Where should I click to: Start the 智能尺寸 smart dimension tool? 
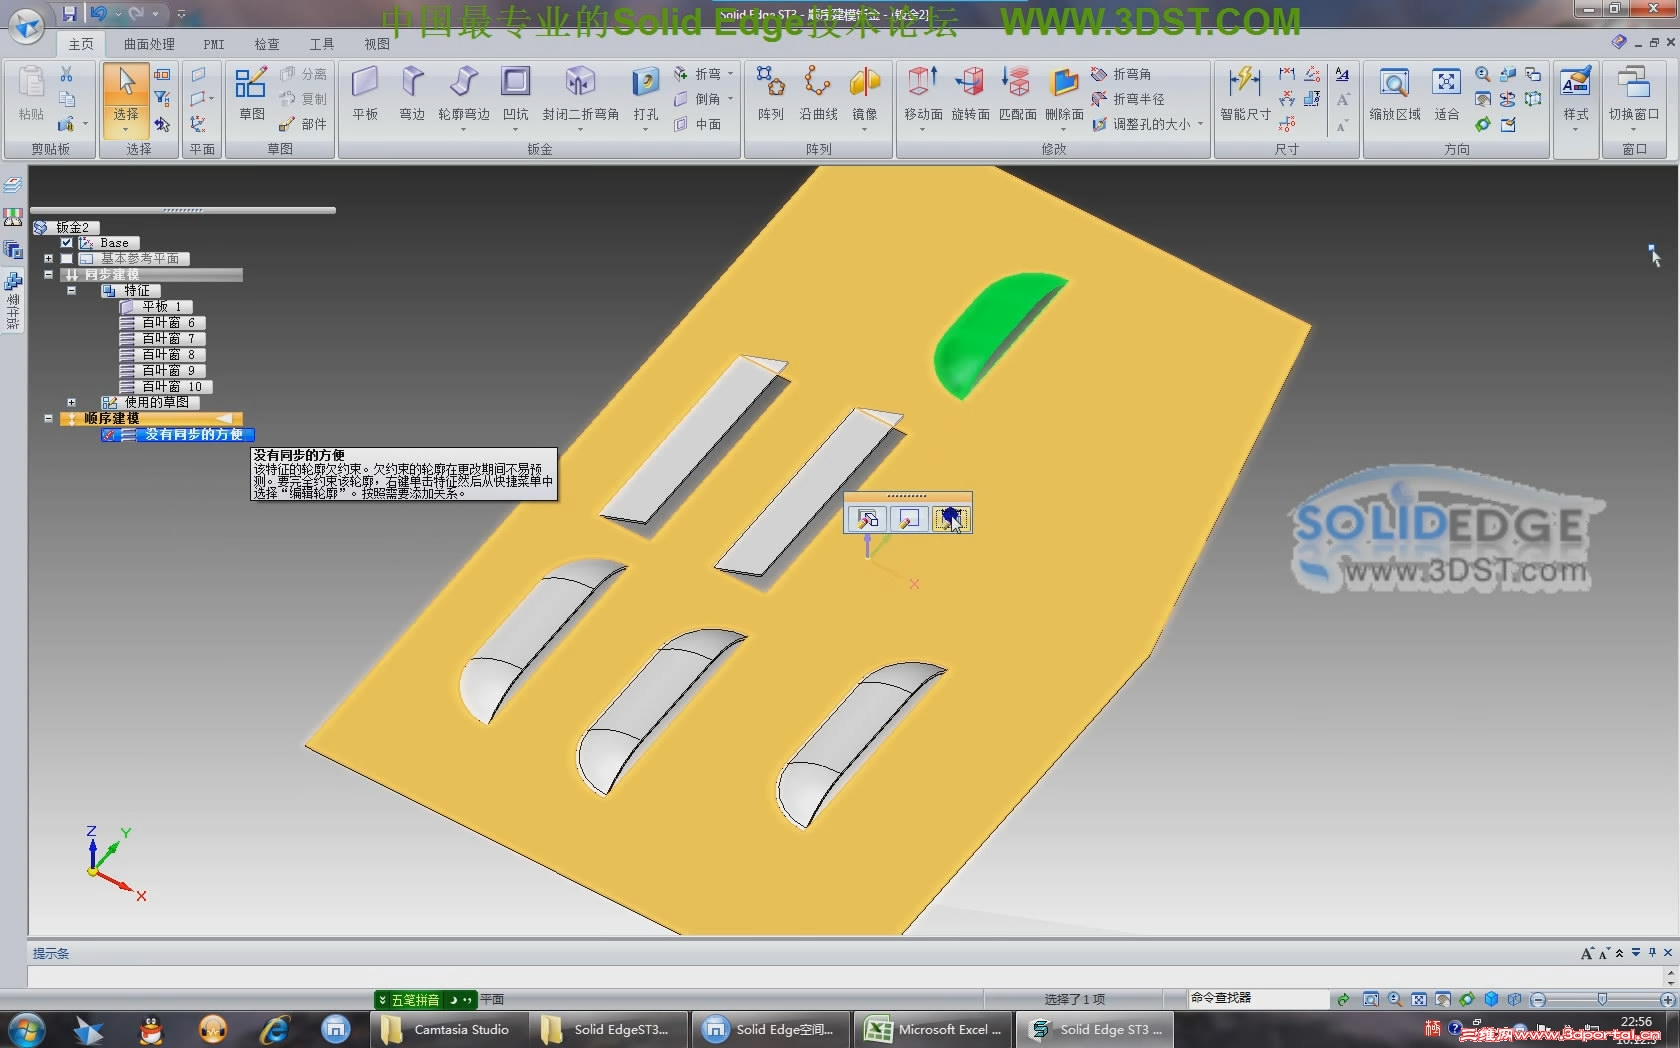(x=1245, y=94)
